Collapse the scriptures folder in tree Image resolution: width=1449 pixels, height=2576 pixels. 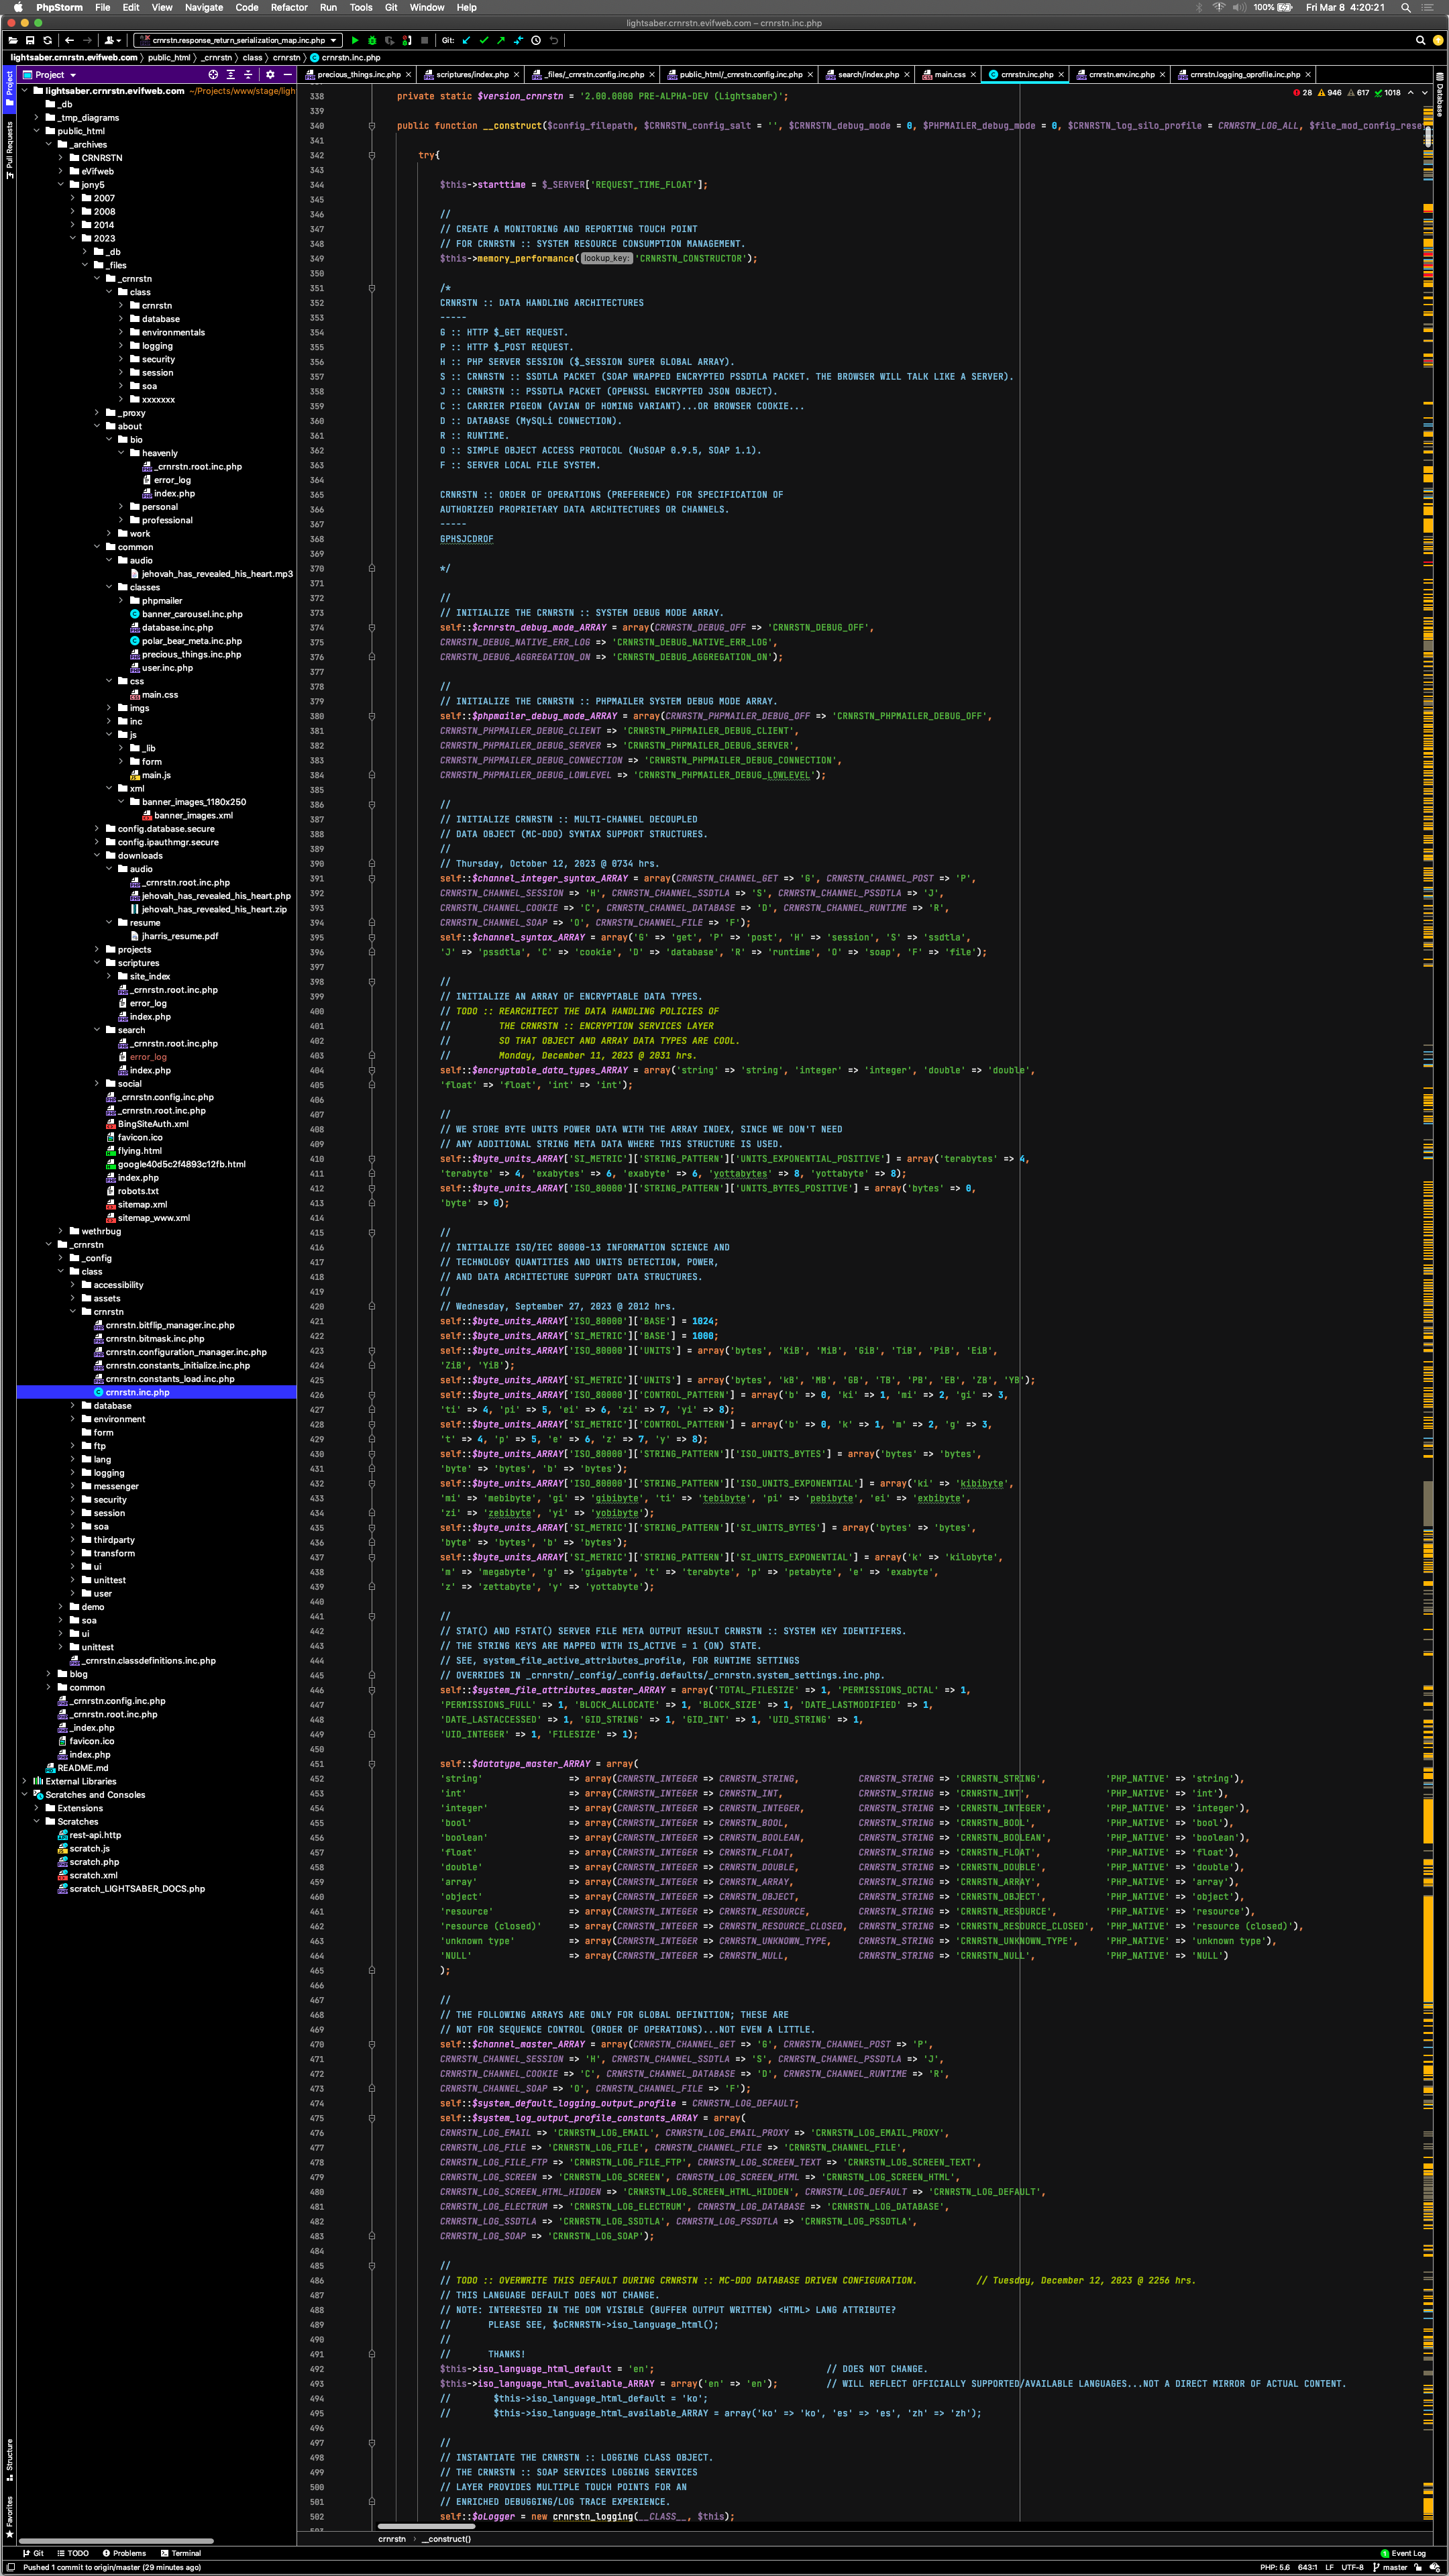[x=97, y=963]
